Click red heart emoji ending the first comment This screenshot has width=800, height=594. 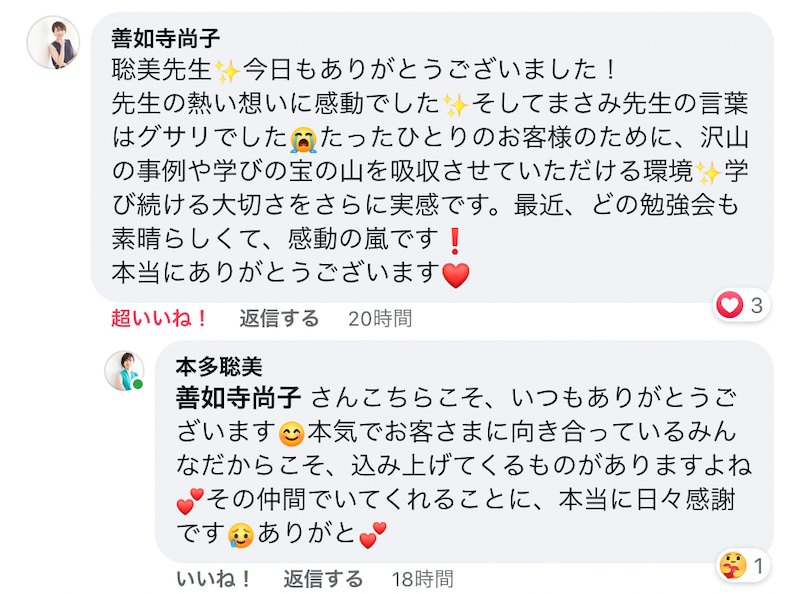point(455,273)
